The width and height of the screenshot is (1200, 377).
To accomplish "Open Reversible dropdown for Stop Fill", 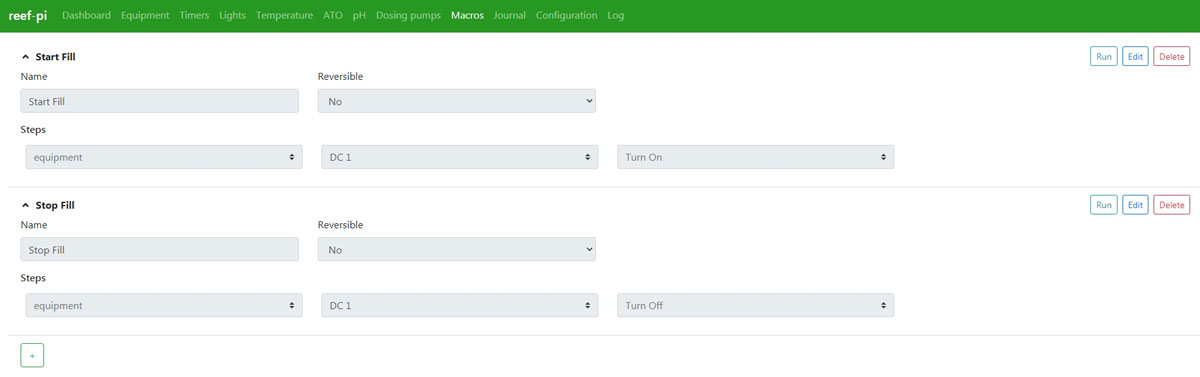I will click(x=457, y=249).
